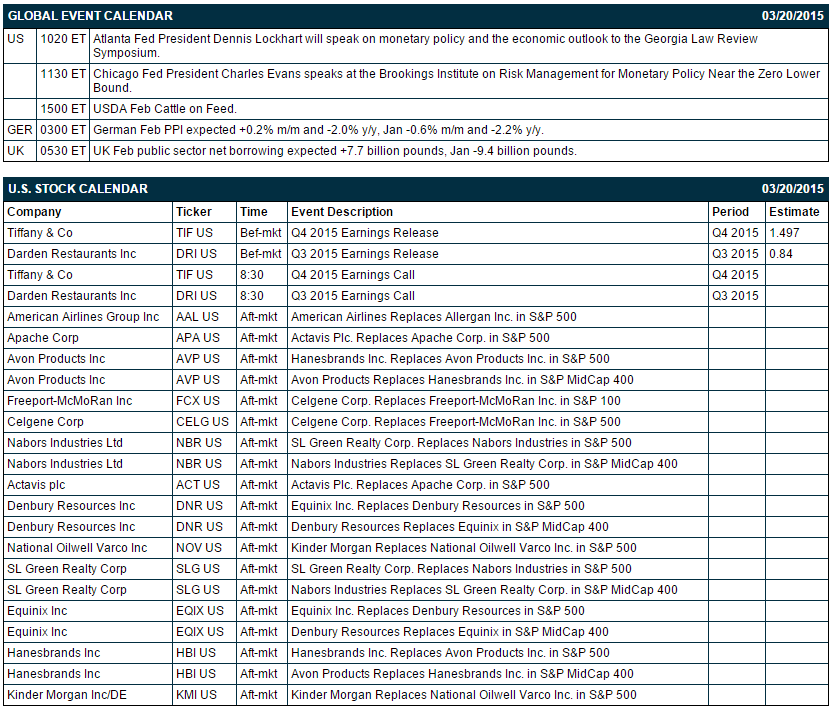Click the UK country cell
Screen dimensions: 832x712
[15, 151]
